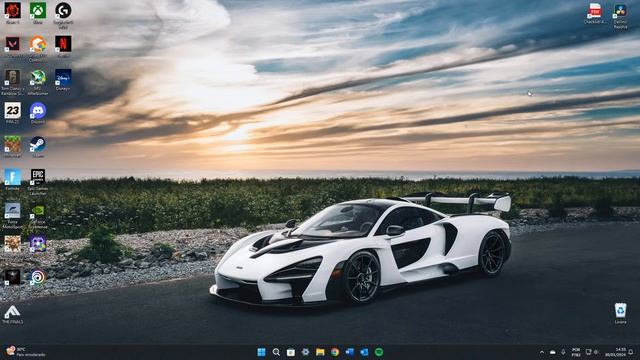The image size is (640, 360).
Task: Open the DaVinci Resolve shortcut
Action: [x=620, y=15]
